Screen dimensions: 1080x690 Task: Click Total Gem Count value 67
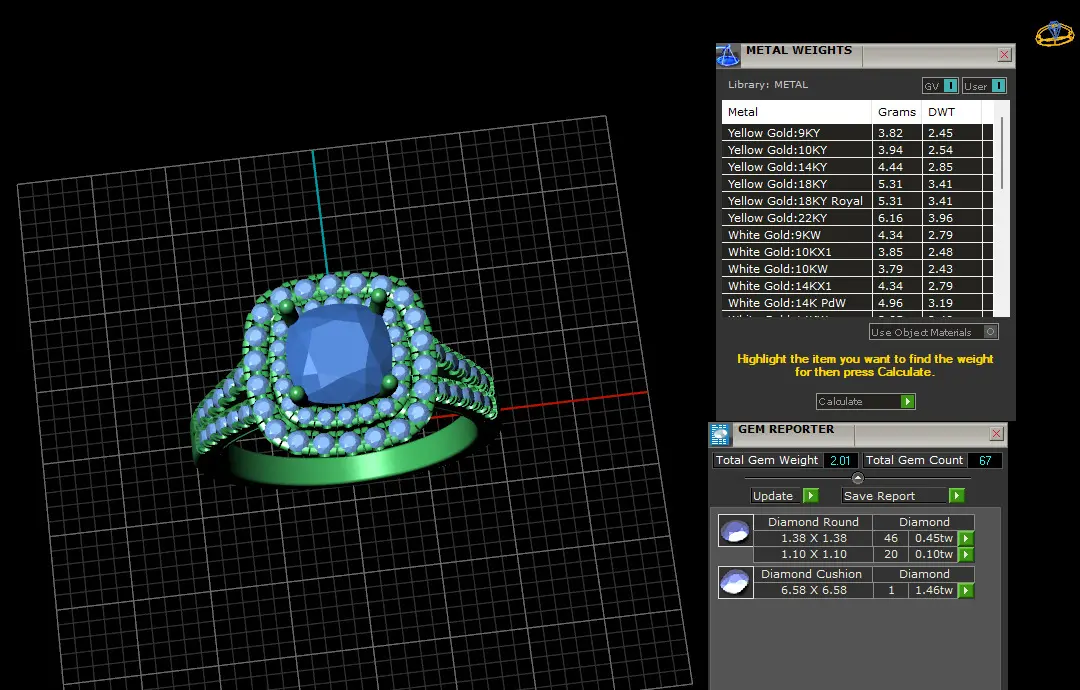[x=985, y=460]
